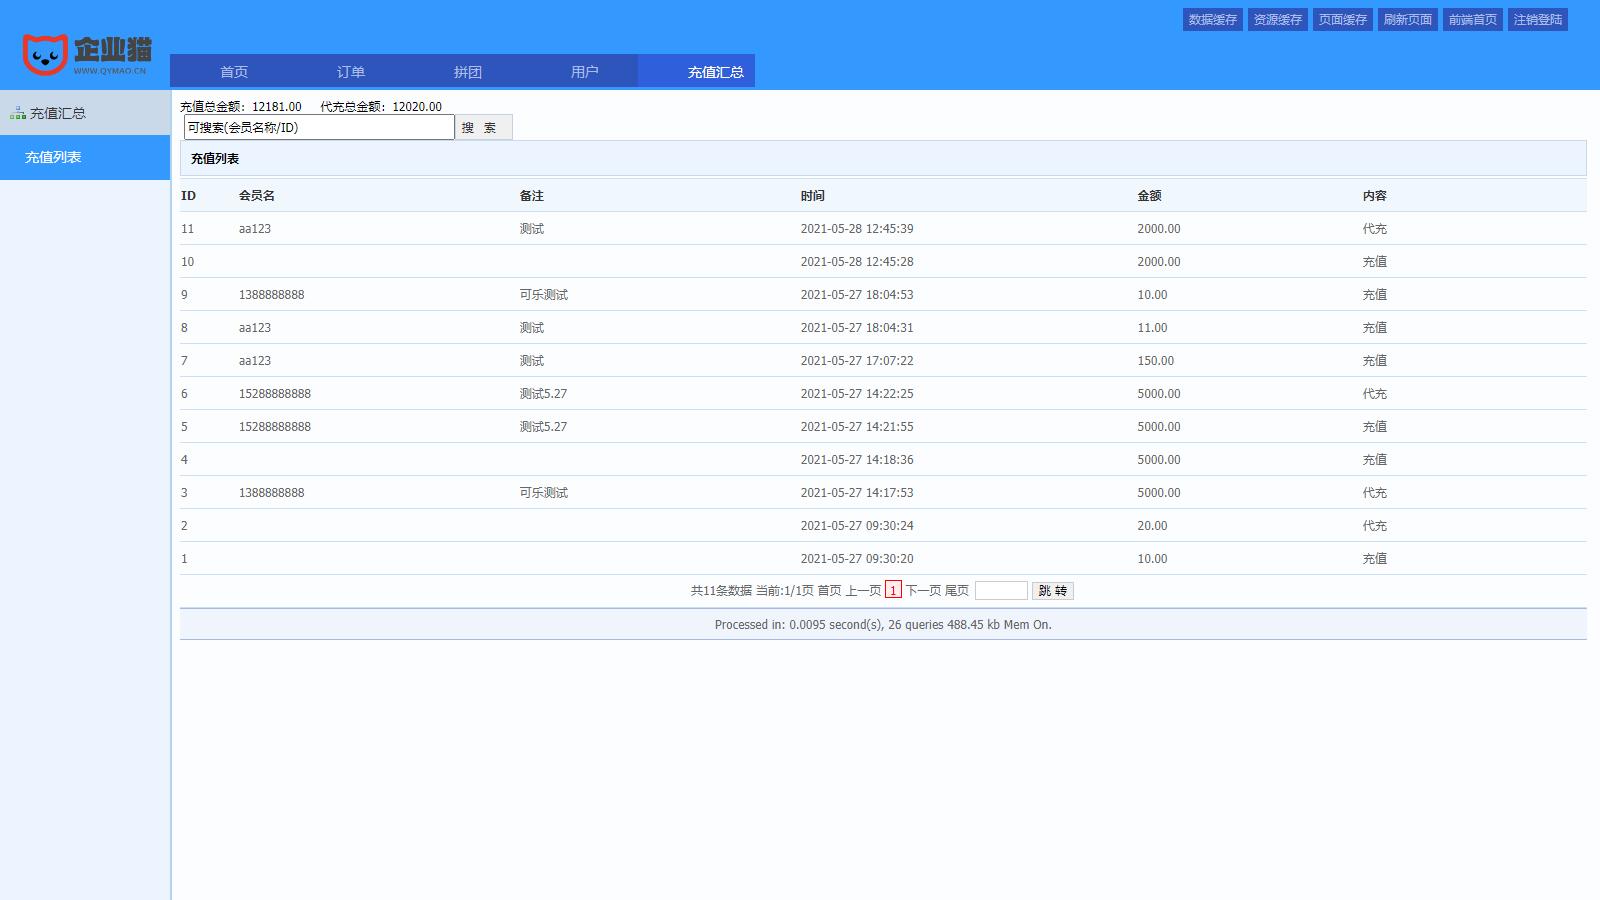This screenshot has width=1600, height=900.
Task: Click 注销登陆 to log out
Action: [1537, 20]
